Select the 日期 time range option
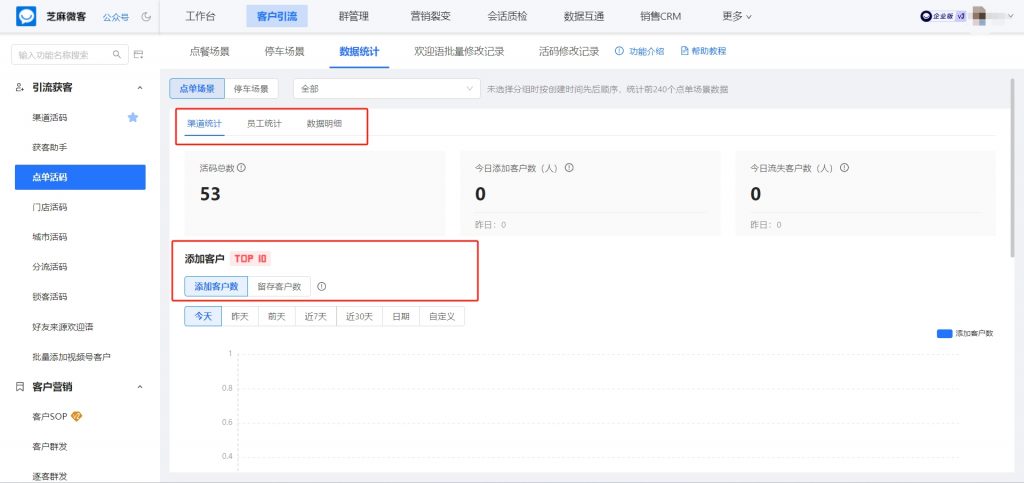1024x483 pixels. (401, 317)
